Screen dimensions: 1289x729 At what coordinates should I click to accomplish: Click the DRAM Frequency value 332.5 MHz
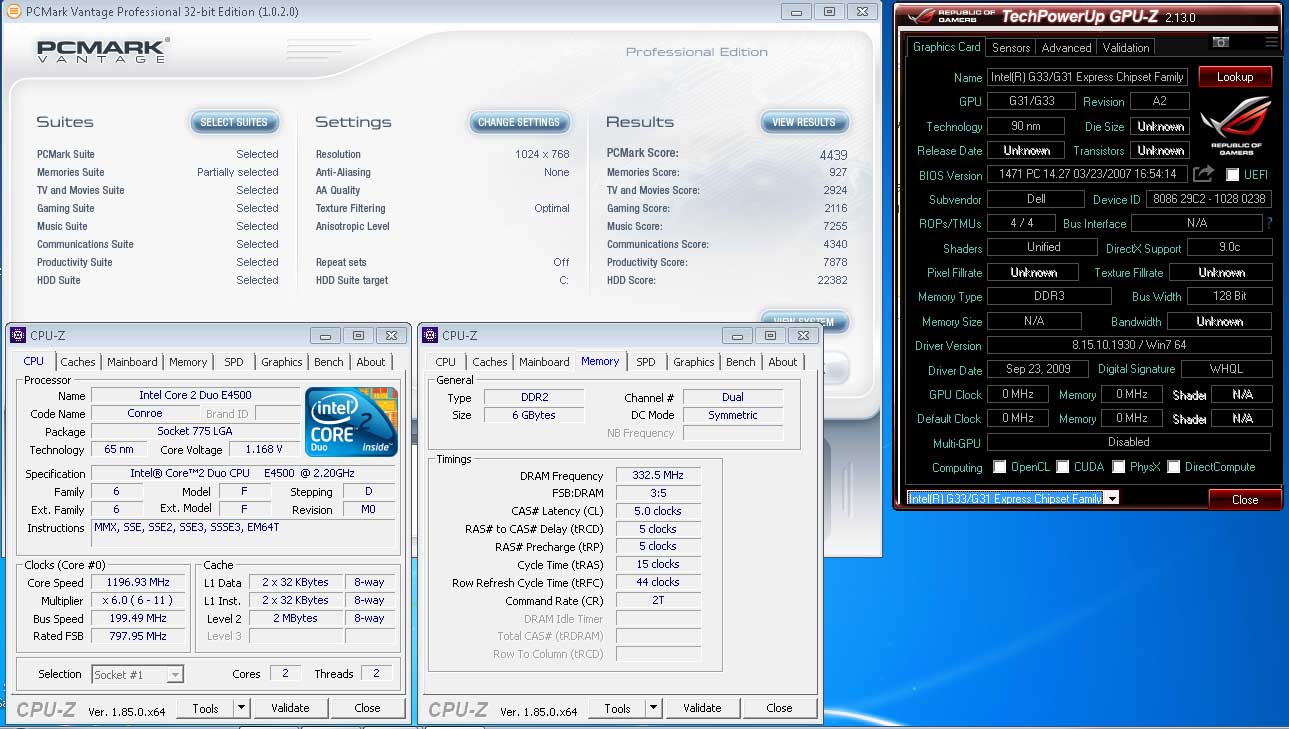(x=658, y=476)
